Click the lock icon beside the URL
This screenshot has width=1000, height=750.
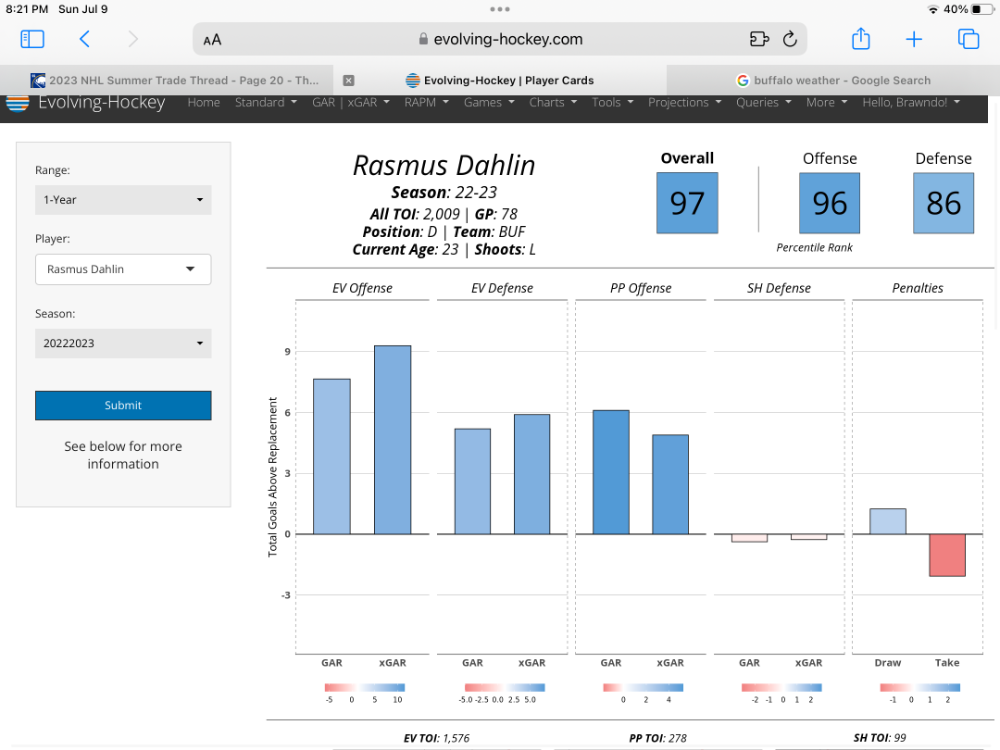coord(423,39)
